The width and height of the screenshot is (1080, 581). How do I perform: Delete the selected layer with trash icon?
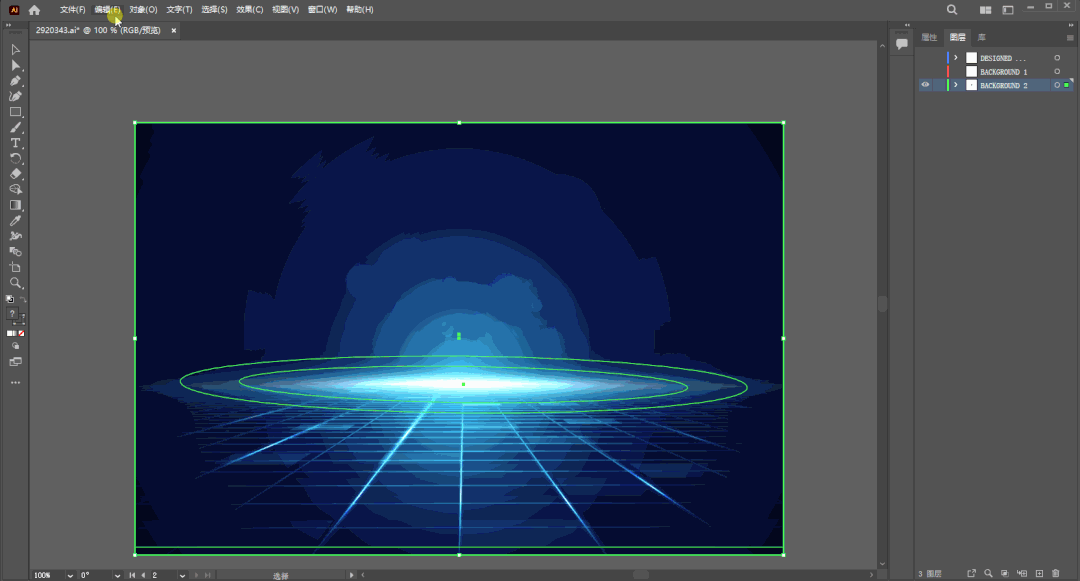pyautogui.click(x=1056, y=573)
